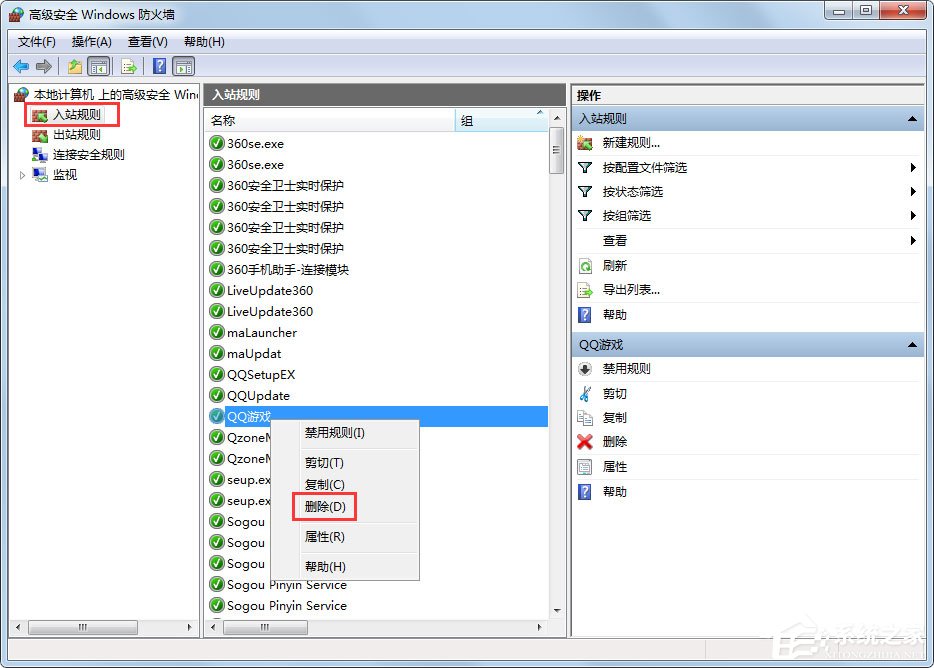
Task: Open the 操作 menu
Action: pos(91,41)
